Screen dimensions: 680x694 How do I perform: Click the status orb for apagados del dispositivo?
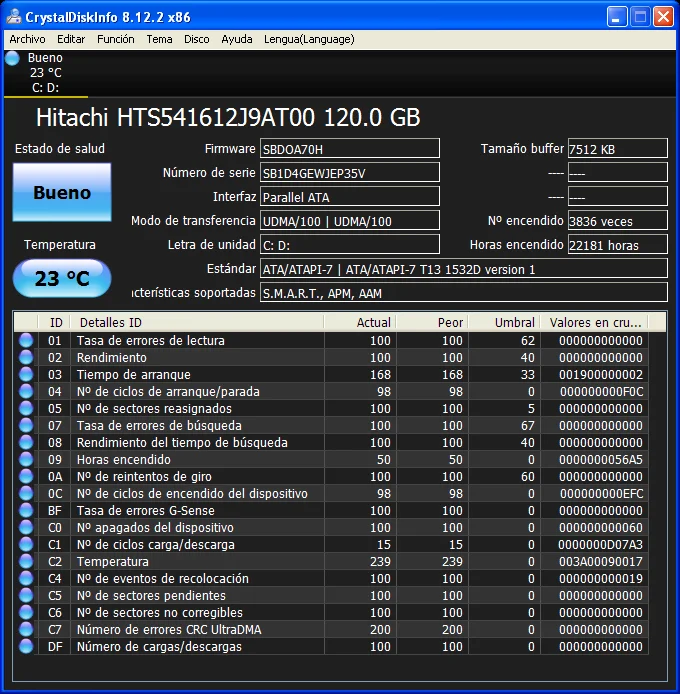pyautogui.click(x=26, y=527)
